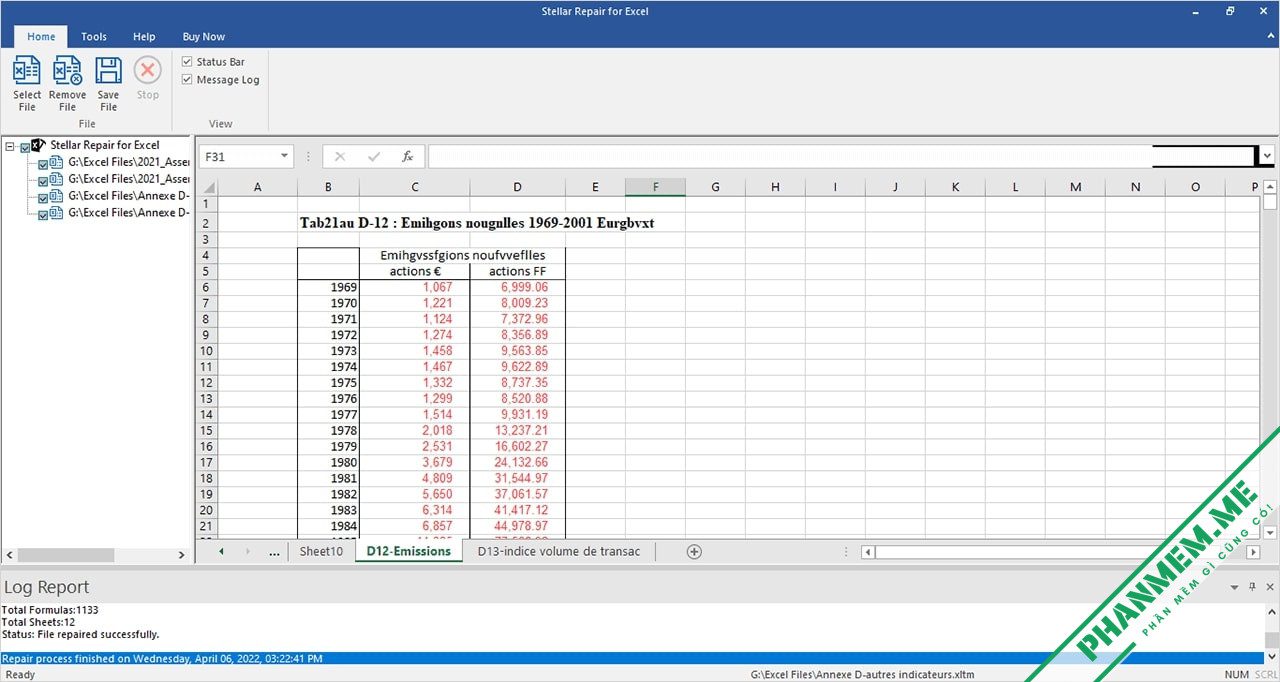Click the cancel X in formula bar
Screen dimensions: 1280x682
click(x=340, y=157)
